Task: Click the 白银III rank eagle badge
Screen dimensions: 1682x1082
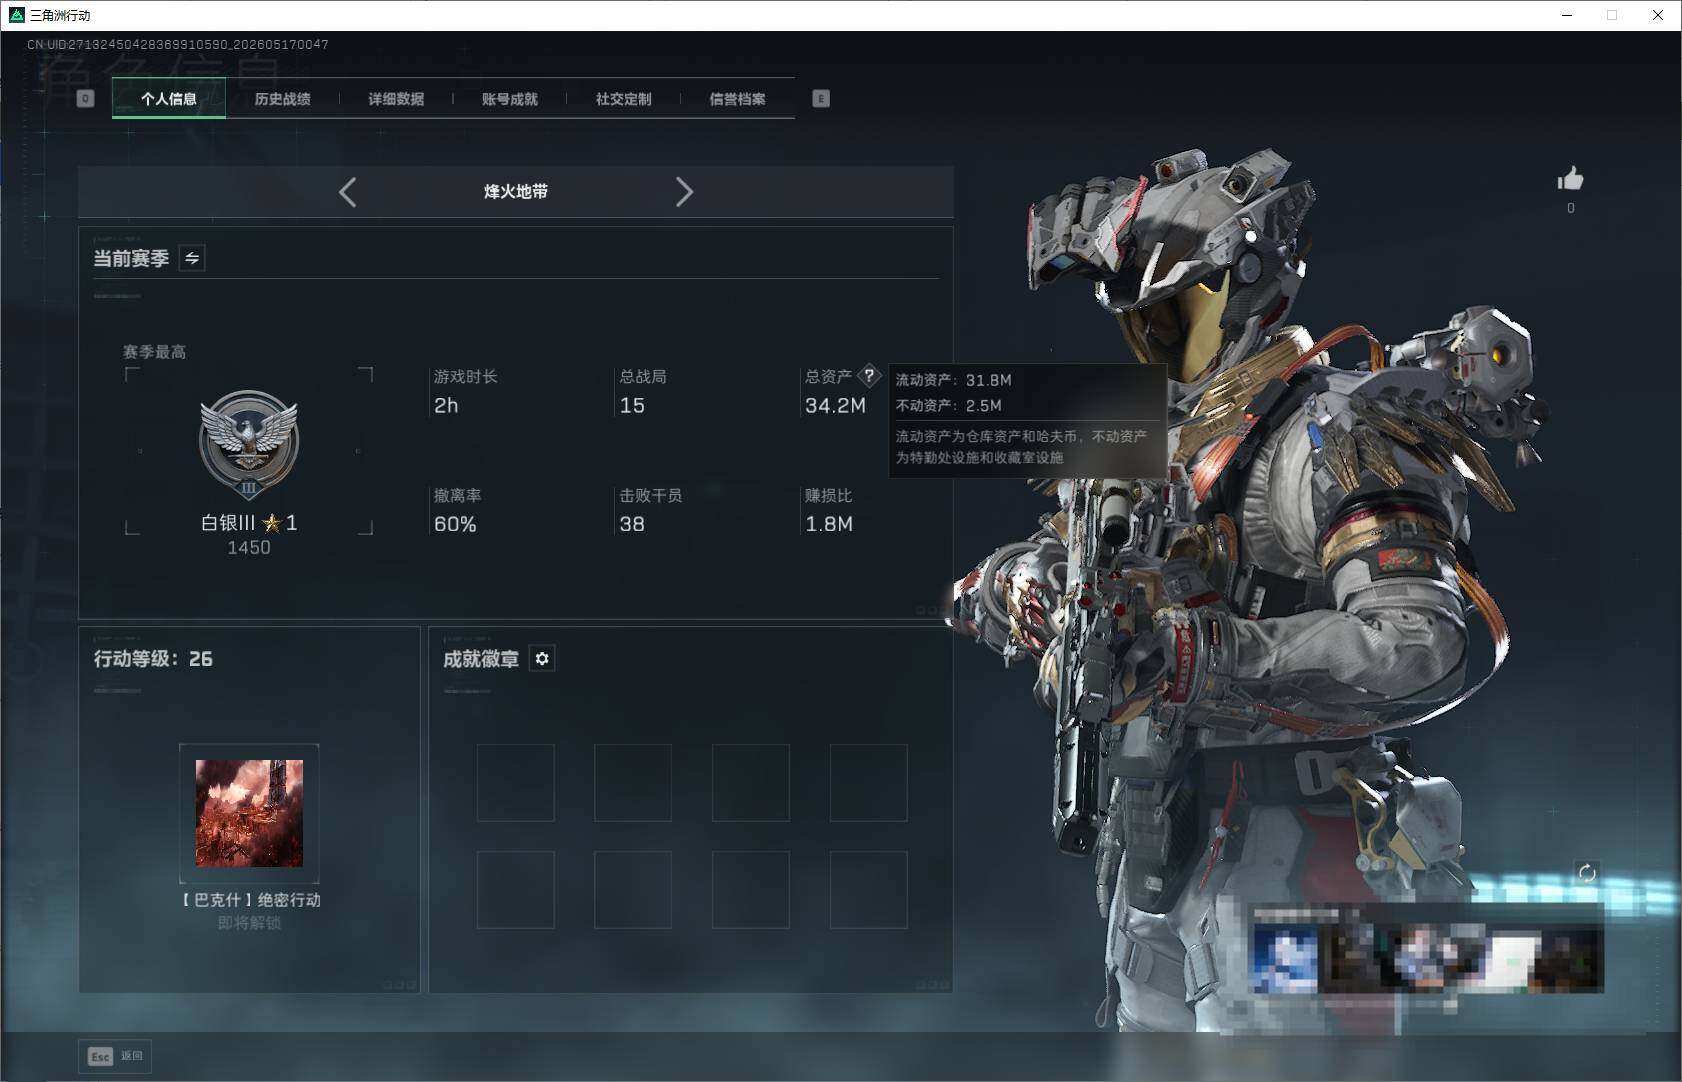Action: point(249,444)
